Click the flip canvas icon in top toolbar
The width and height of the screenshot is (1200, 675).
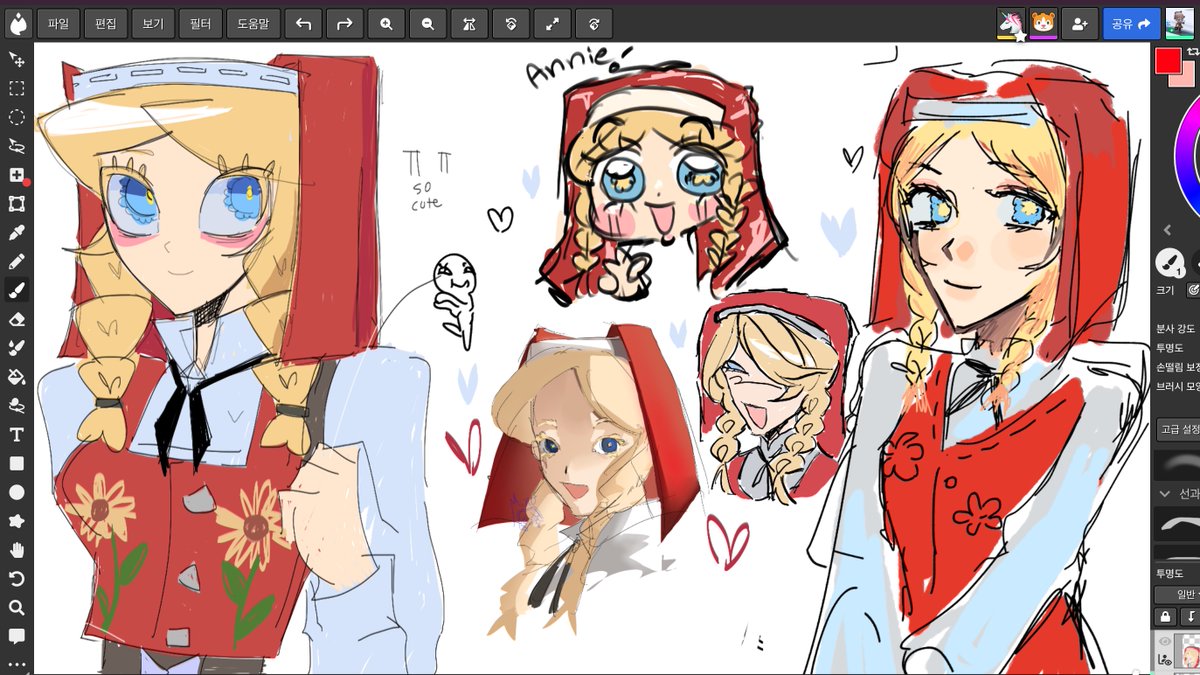click(x=469, y=24)
